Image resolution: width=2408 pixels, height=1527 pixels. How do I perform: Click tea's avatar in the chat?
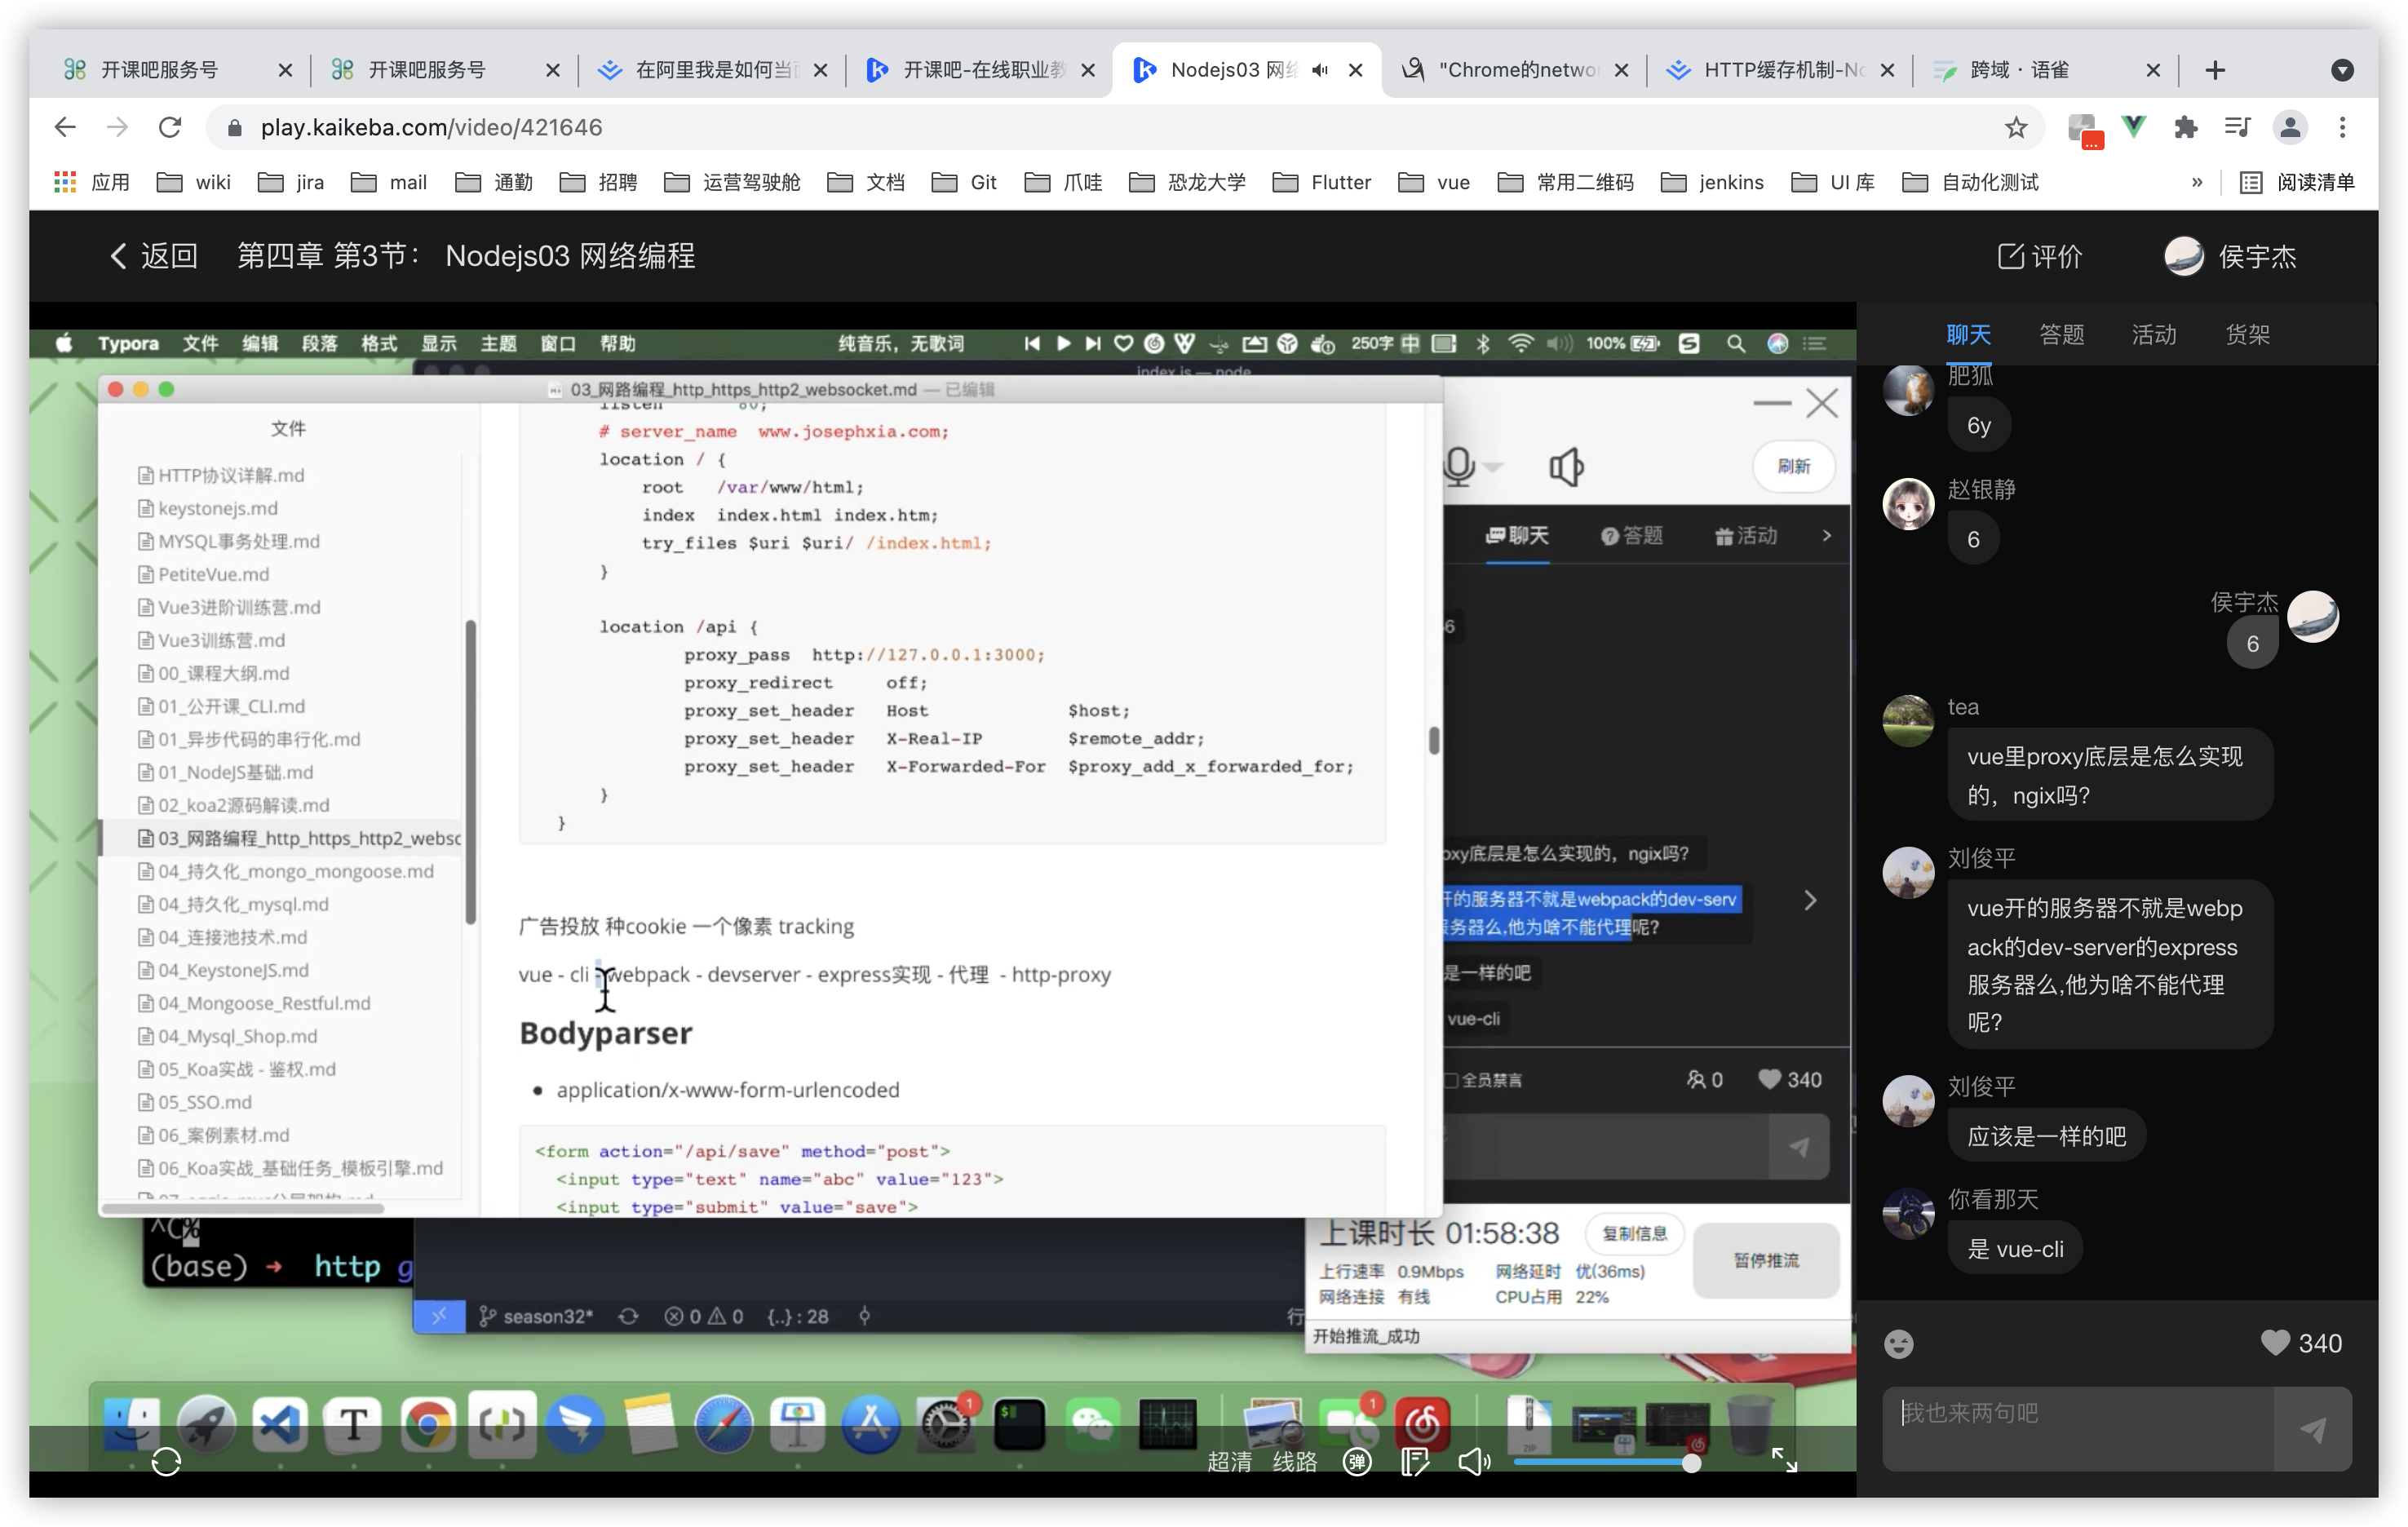1908,721
